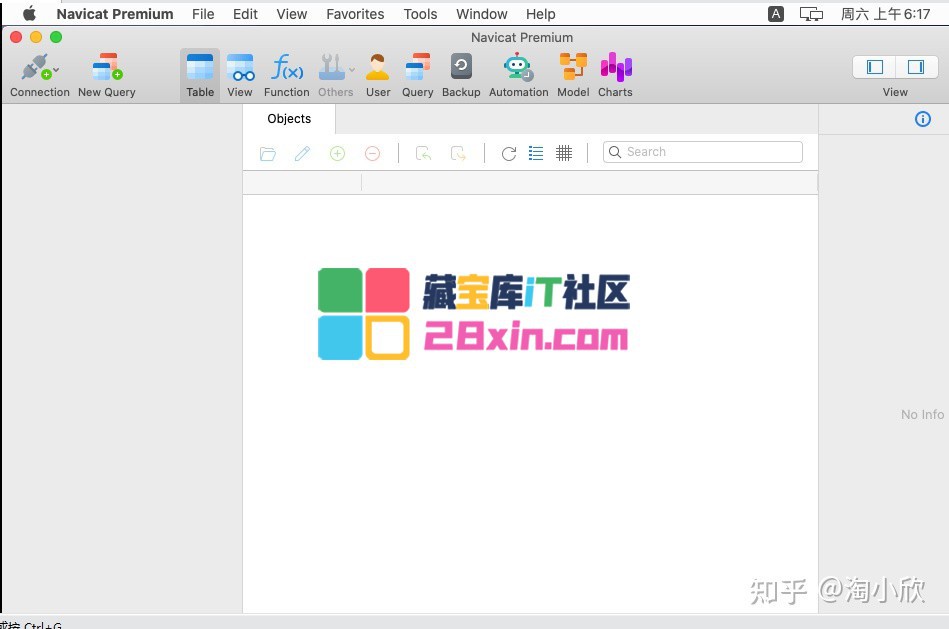The image size is (949, 629).
Task: Open the Apple menu
Action: click(x=29, y=13)
